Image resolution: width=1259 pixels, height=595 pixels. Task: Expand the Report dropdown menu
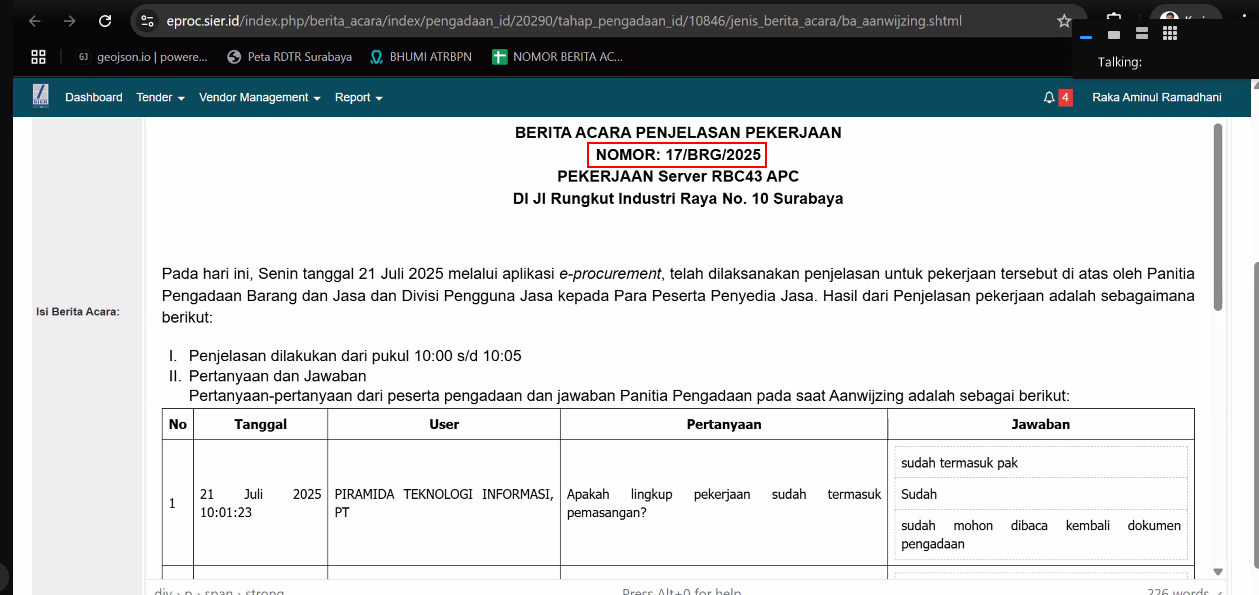point(358,98)
